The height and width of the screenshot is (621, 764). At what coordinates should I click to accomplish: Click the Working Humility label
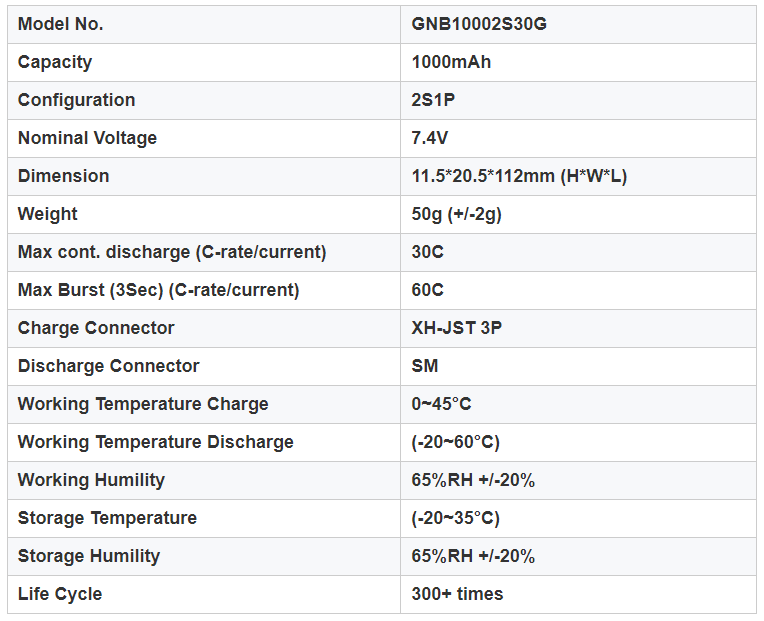pyautogui.click(x=91, y=480)
